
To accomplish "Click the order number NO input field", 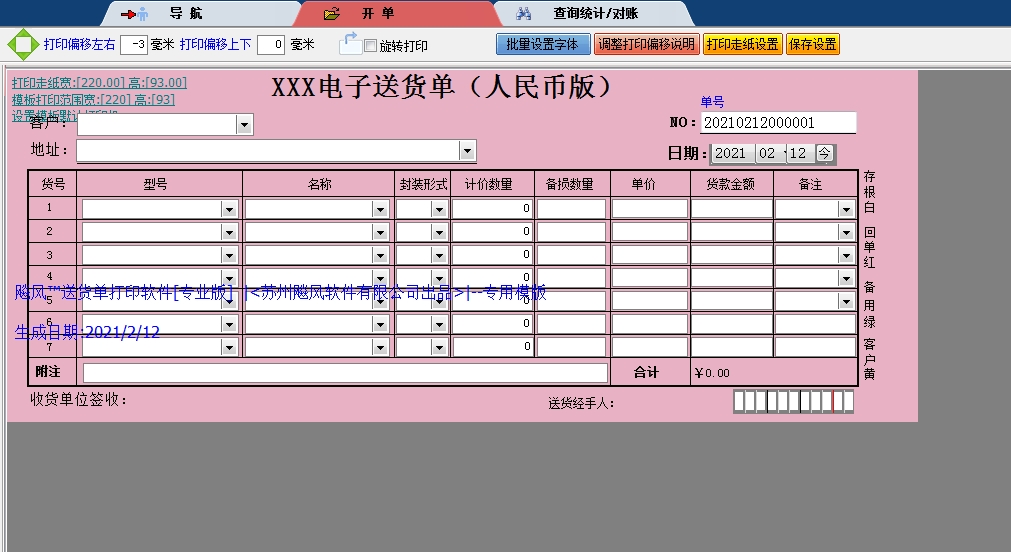I will [777, 123].
